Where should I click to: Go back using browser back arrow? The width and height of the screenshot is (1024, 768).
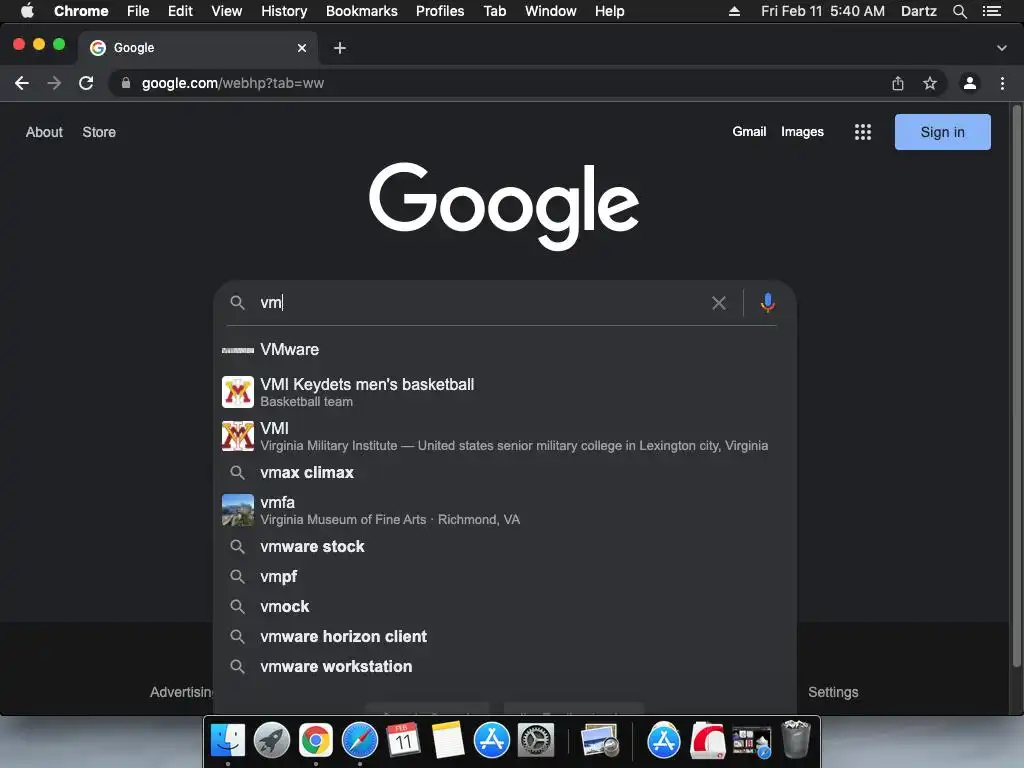(22, 83)
